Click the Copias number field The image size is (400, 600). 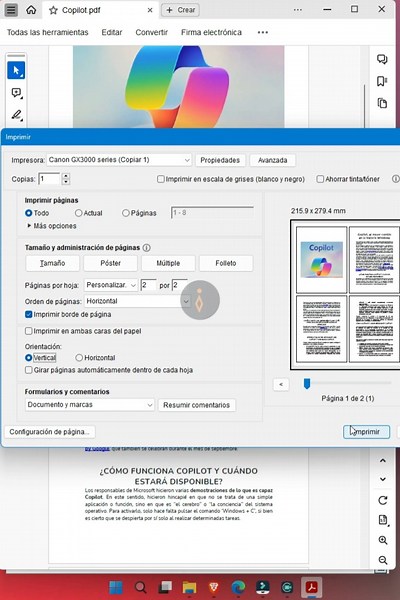(49, 179)
